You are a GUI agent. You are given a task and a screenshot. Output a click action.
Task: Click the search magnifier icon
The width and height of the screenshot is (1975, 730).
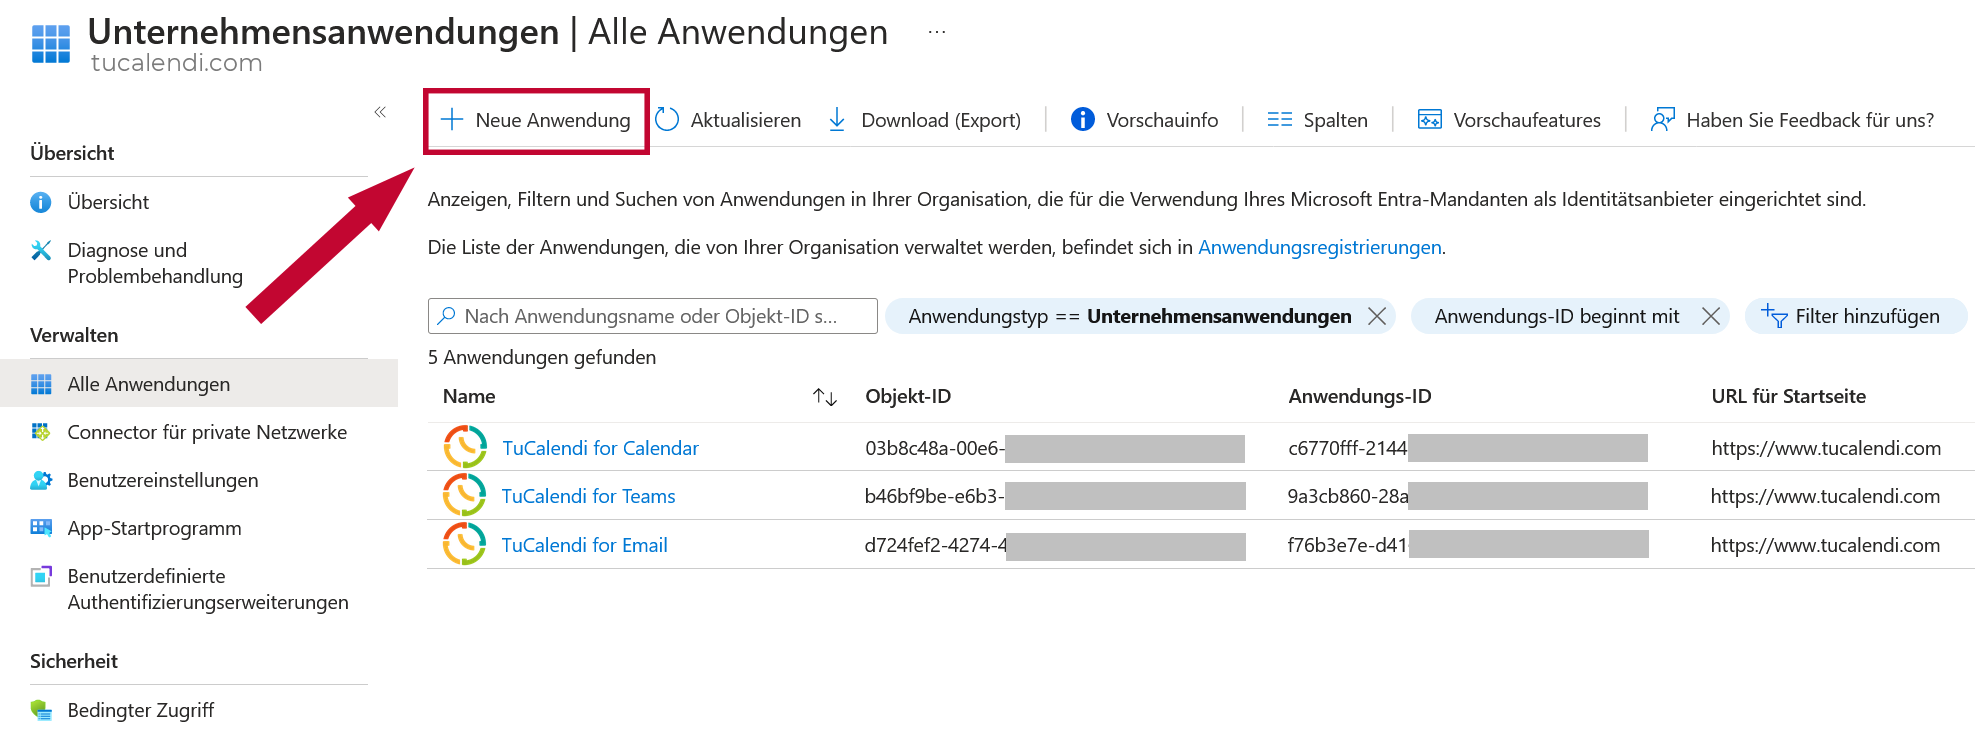point(447,316)
